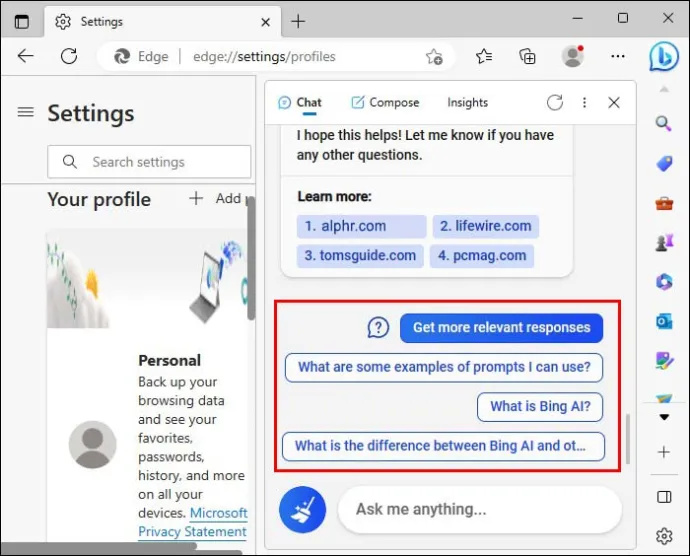Add this page to favorites
The width and height of the screenshot is (690, 556).
coord(434,56)
